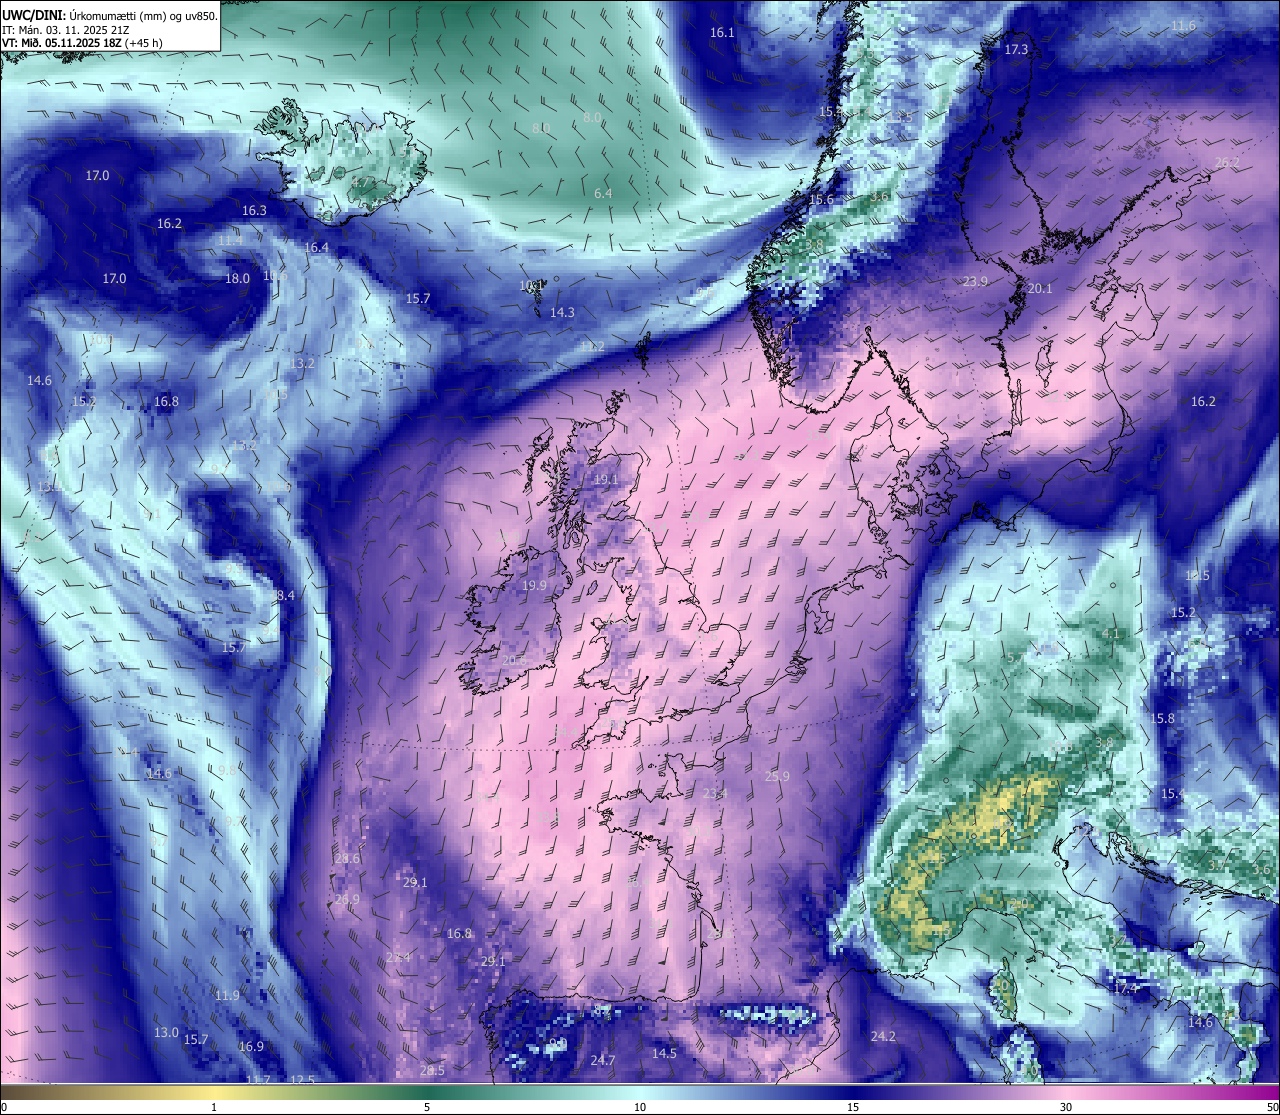Screen dimensions: 1280x1115
Task: Click the map value 16.9
Action: [x=251, y=1047]
